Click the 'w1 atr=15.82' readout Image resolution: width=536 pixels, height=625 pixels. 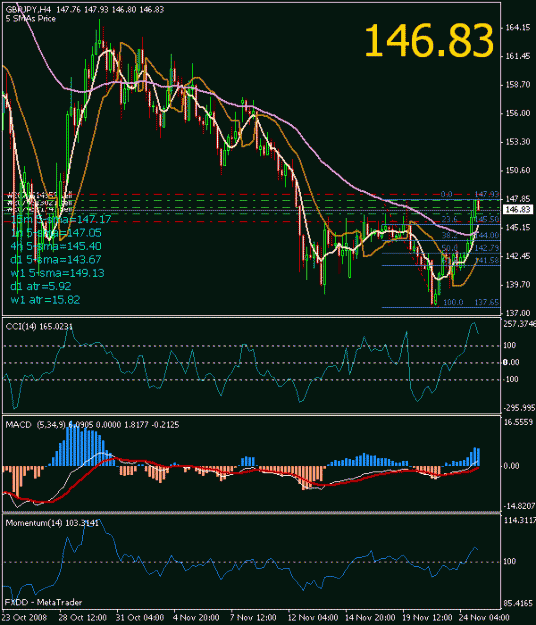45,300
